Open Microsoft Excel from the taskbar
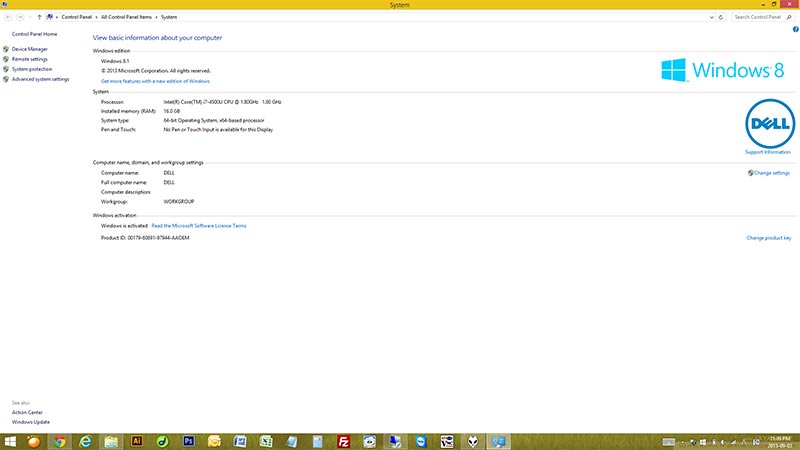 pos(266,441)
